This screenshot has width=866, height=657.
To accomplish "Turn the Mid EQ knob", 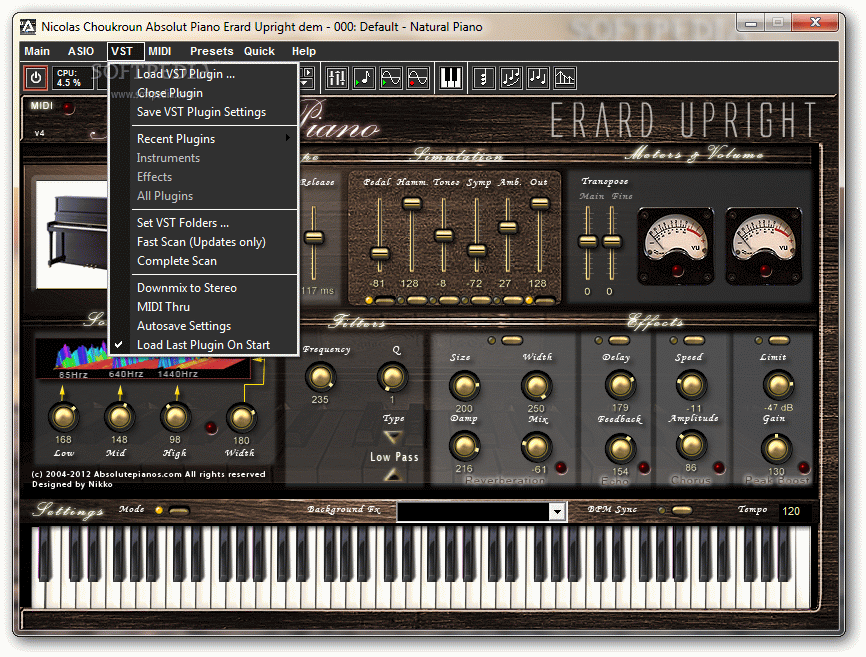I will (x=119, y=417).
